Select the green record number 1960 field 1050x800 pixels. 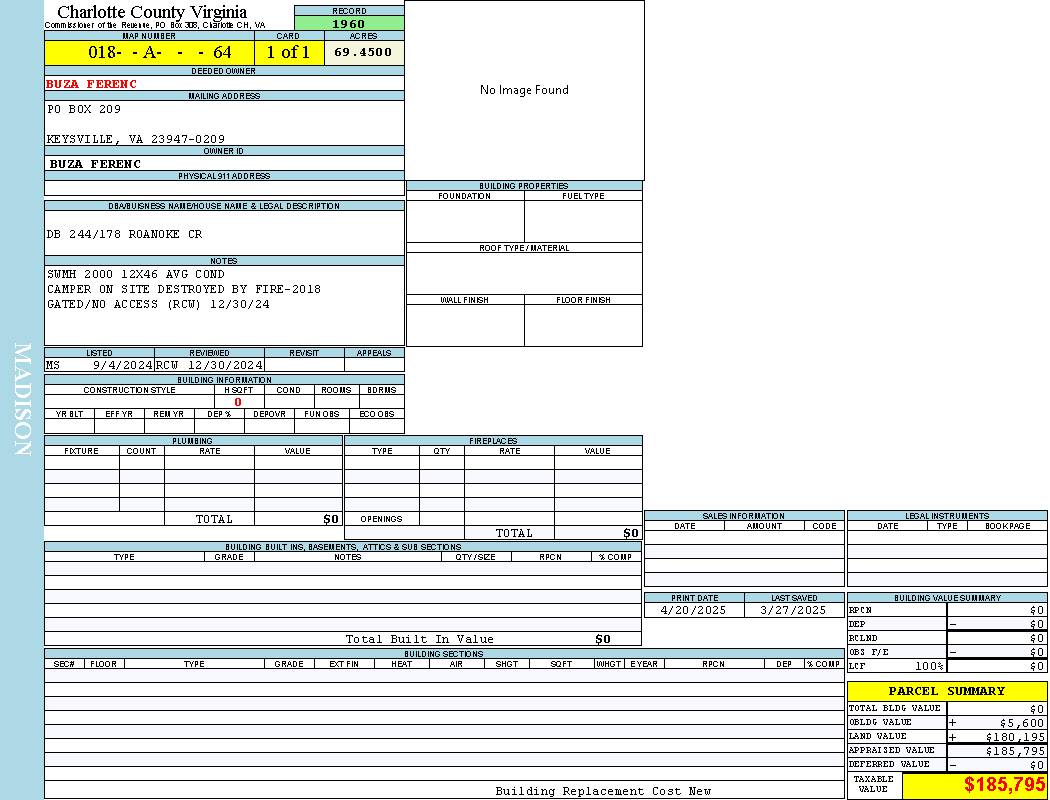349,24
